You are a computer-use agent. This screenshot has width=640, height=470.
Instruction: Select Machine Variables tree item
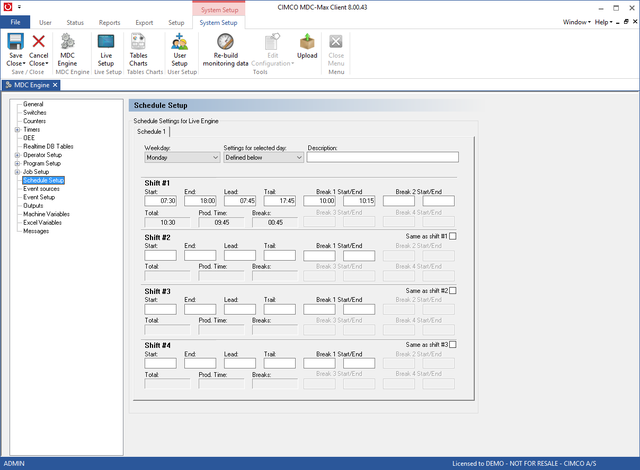[x=46, y=214]
